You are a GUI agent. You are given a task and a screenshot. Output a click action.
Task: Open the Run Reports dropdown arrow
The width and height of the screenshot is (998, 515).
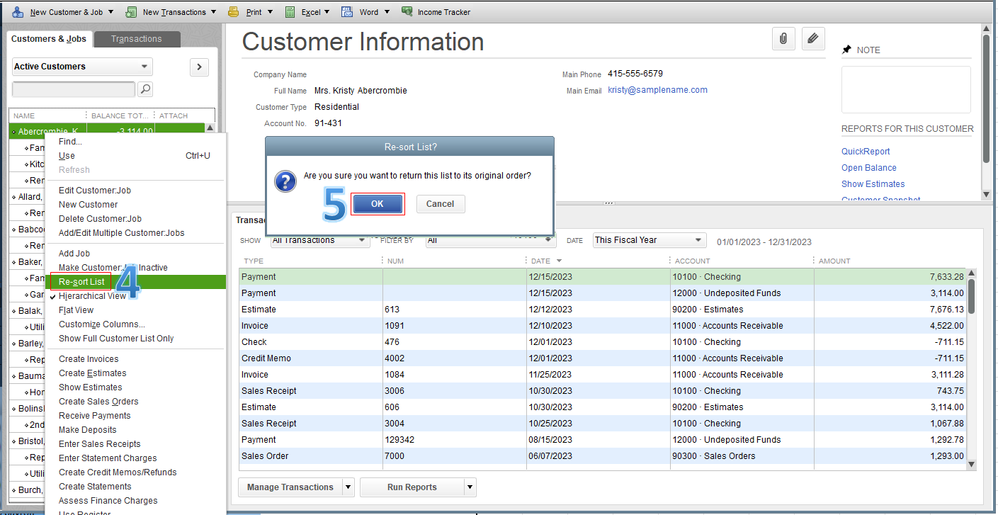[470, 487]
